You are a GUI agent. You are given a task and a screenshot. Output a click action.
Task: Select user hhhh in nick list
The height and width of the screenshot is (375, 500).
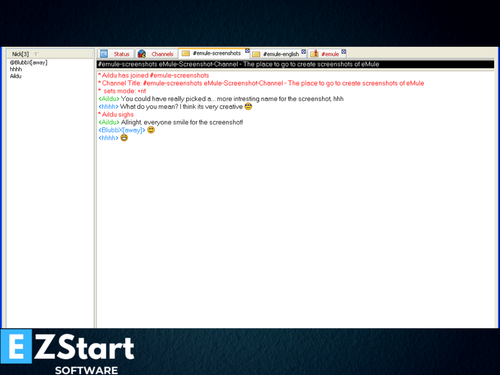(x=16, y=69)
